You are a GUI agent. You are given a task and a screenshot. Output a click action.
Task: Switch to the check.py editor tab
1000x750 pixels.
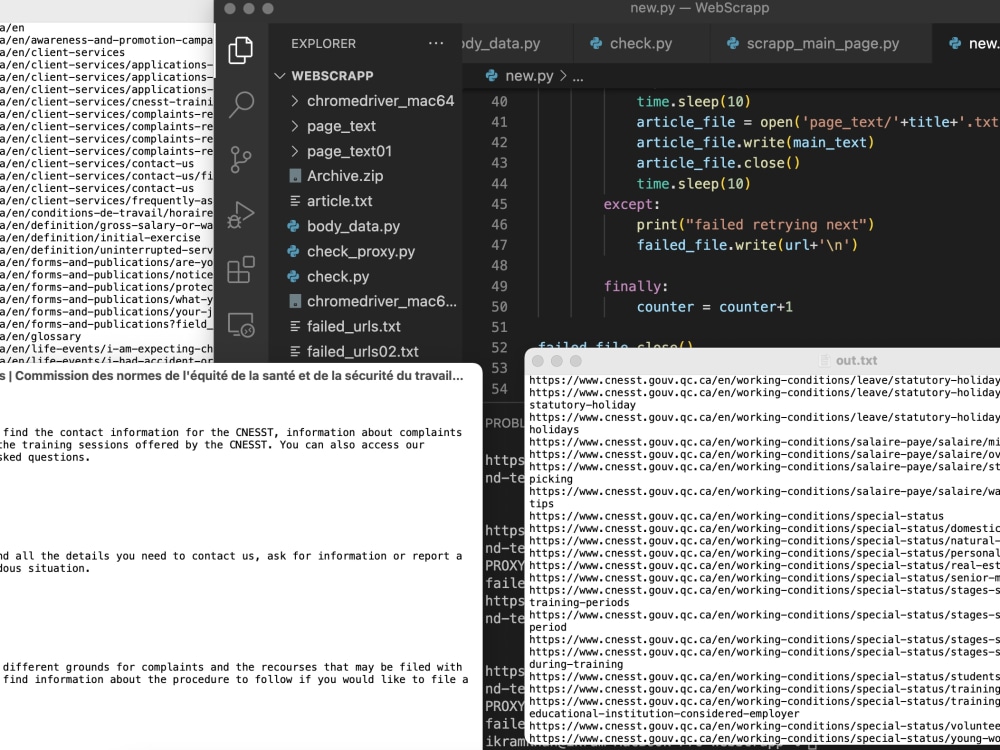pyautogui.click(x=640, y=43)
